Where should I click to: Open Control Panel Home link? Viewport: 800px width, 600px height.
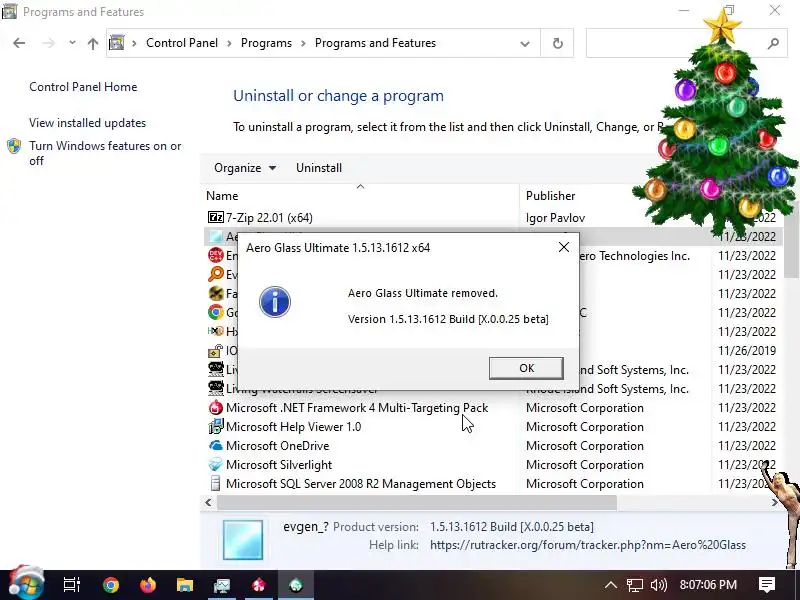tap(83, 87)
